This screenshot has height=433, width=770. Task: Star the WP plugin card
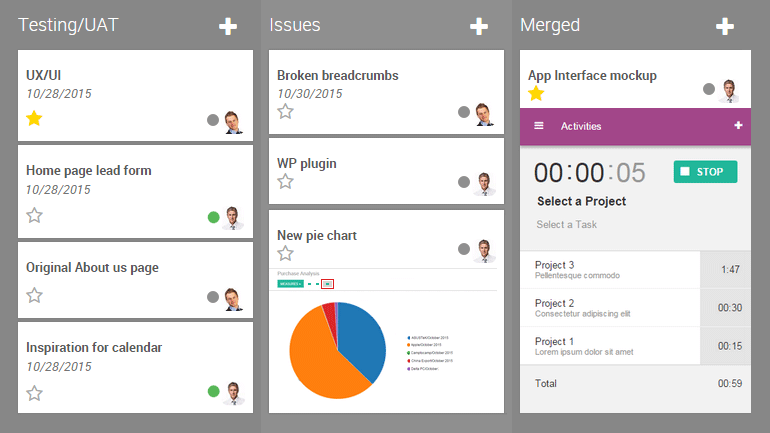coord(286,182)
